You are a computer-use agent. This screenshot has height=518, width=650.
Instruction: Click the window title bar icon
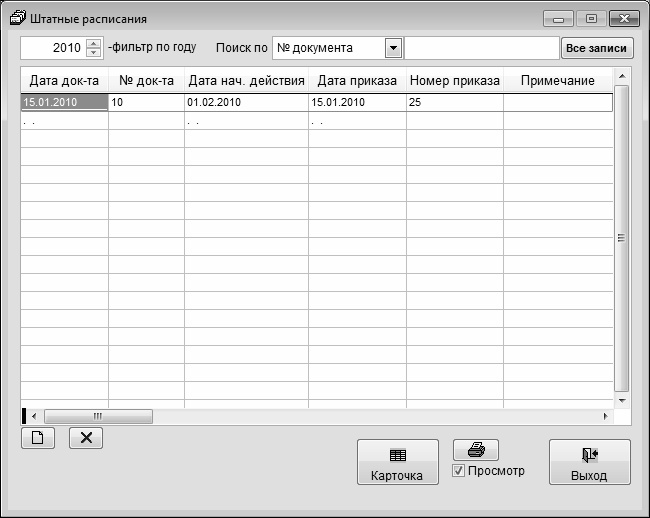(x=17, y=18)
